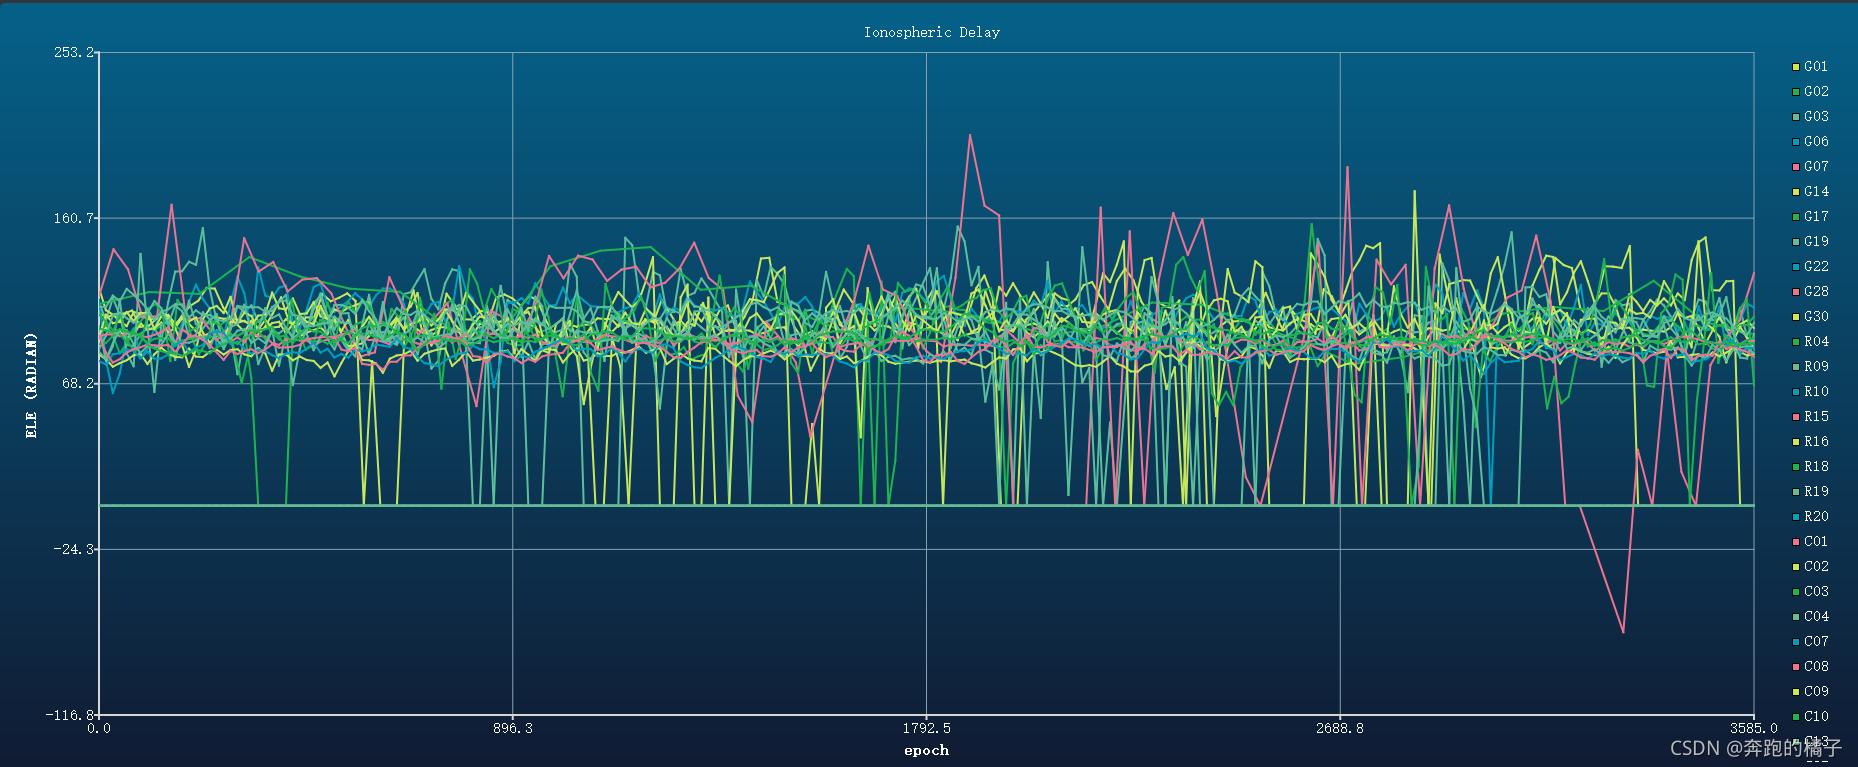
Task: Click the 68.2 y-axis tick label
Action: (77, 383)
